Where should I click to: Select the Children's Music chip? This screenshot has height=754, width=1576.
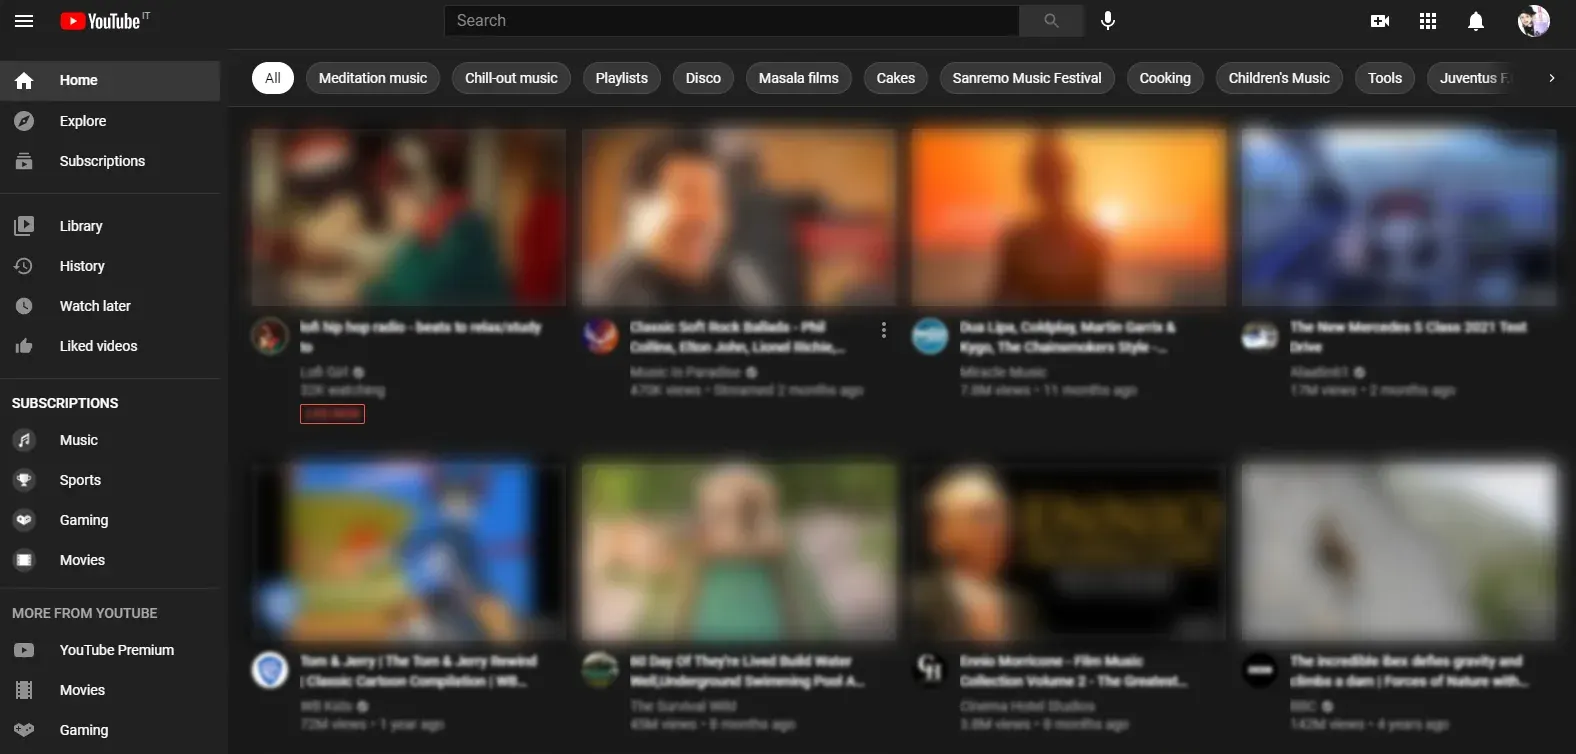[x=1279, y=78]
